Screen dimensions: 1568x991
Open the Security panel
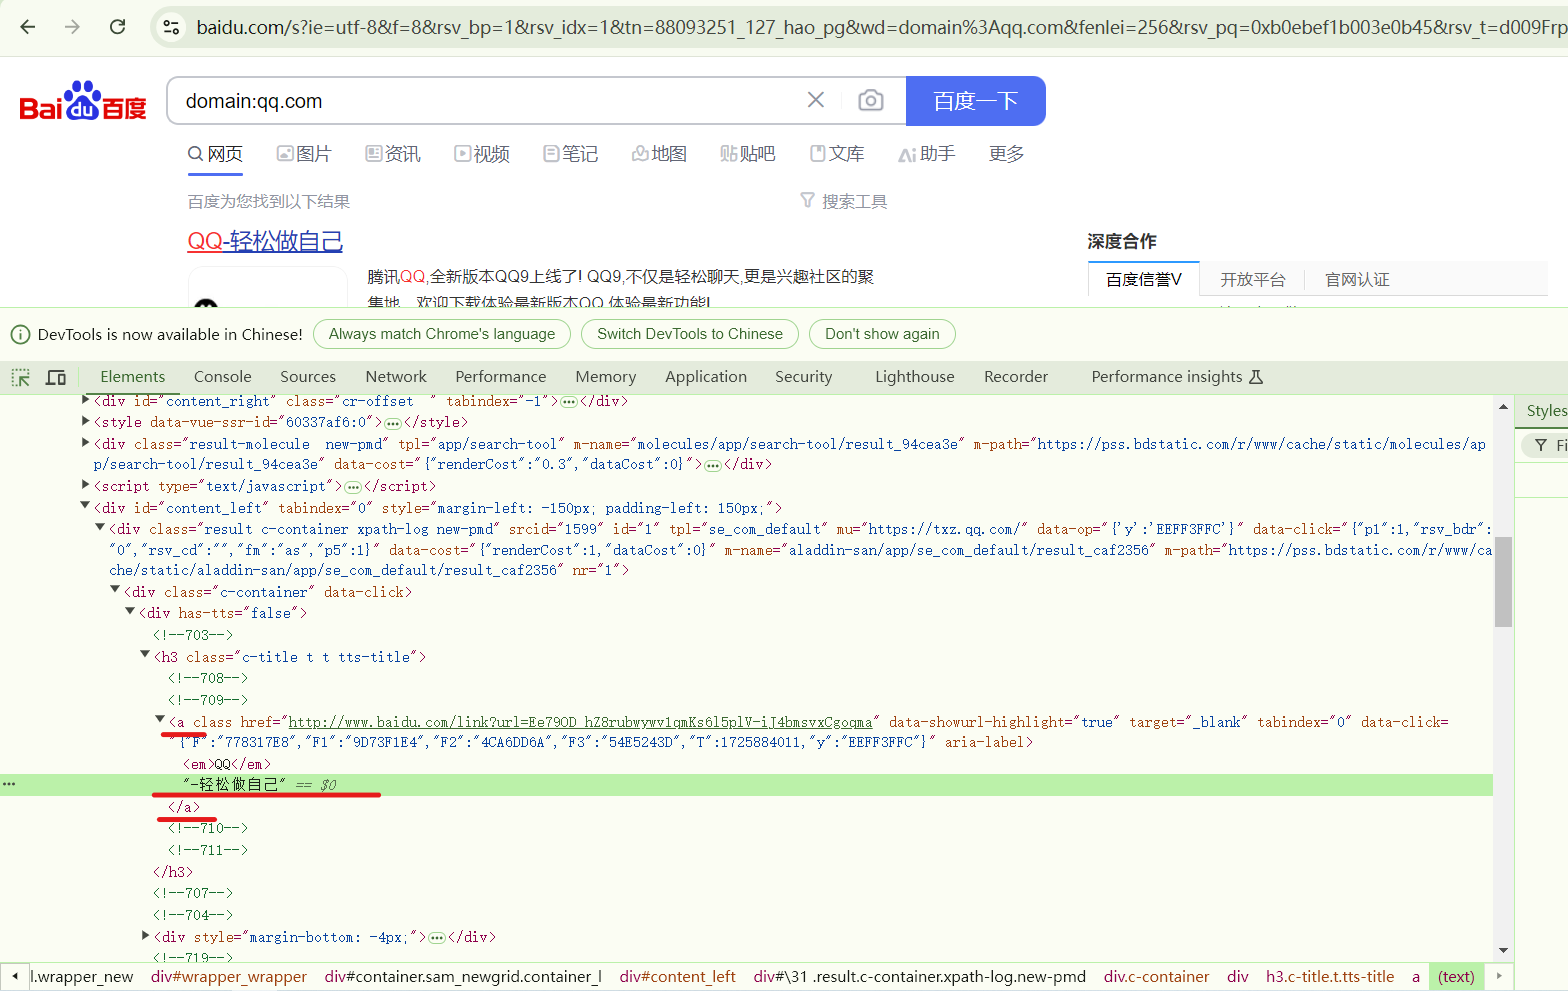(x=804, y=377)
